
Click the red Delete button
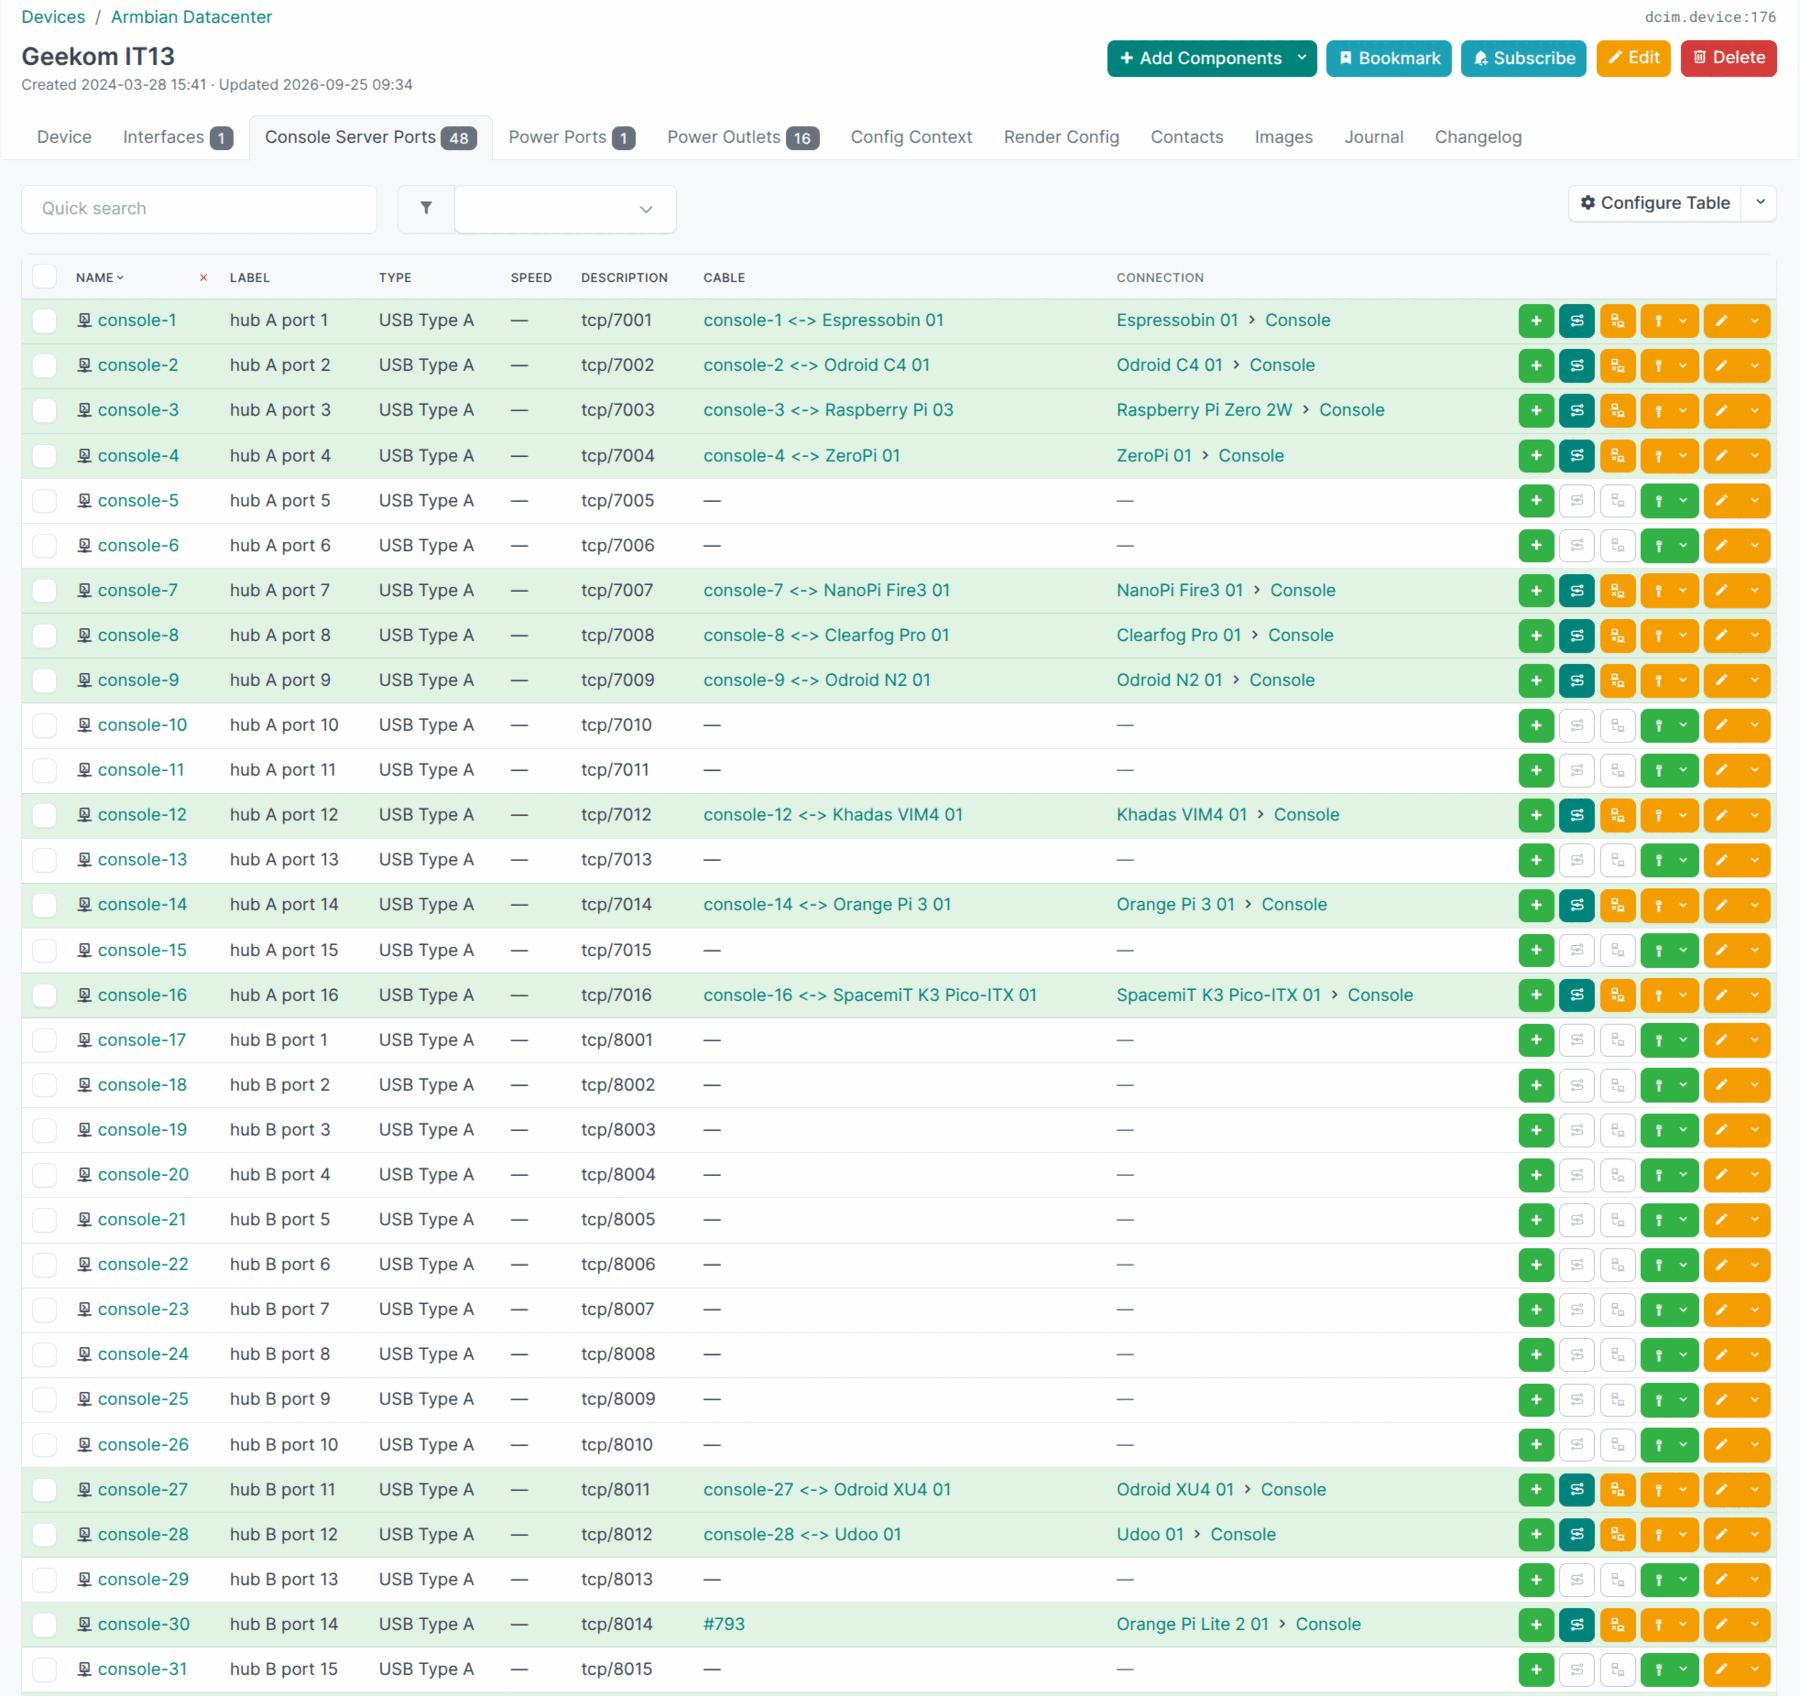point(1728,58)
